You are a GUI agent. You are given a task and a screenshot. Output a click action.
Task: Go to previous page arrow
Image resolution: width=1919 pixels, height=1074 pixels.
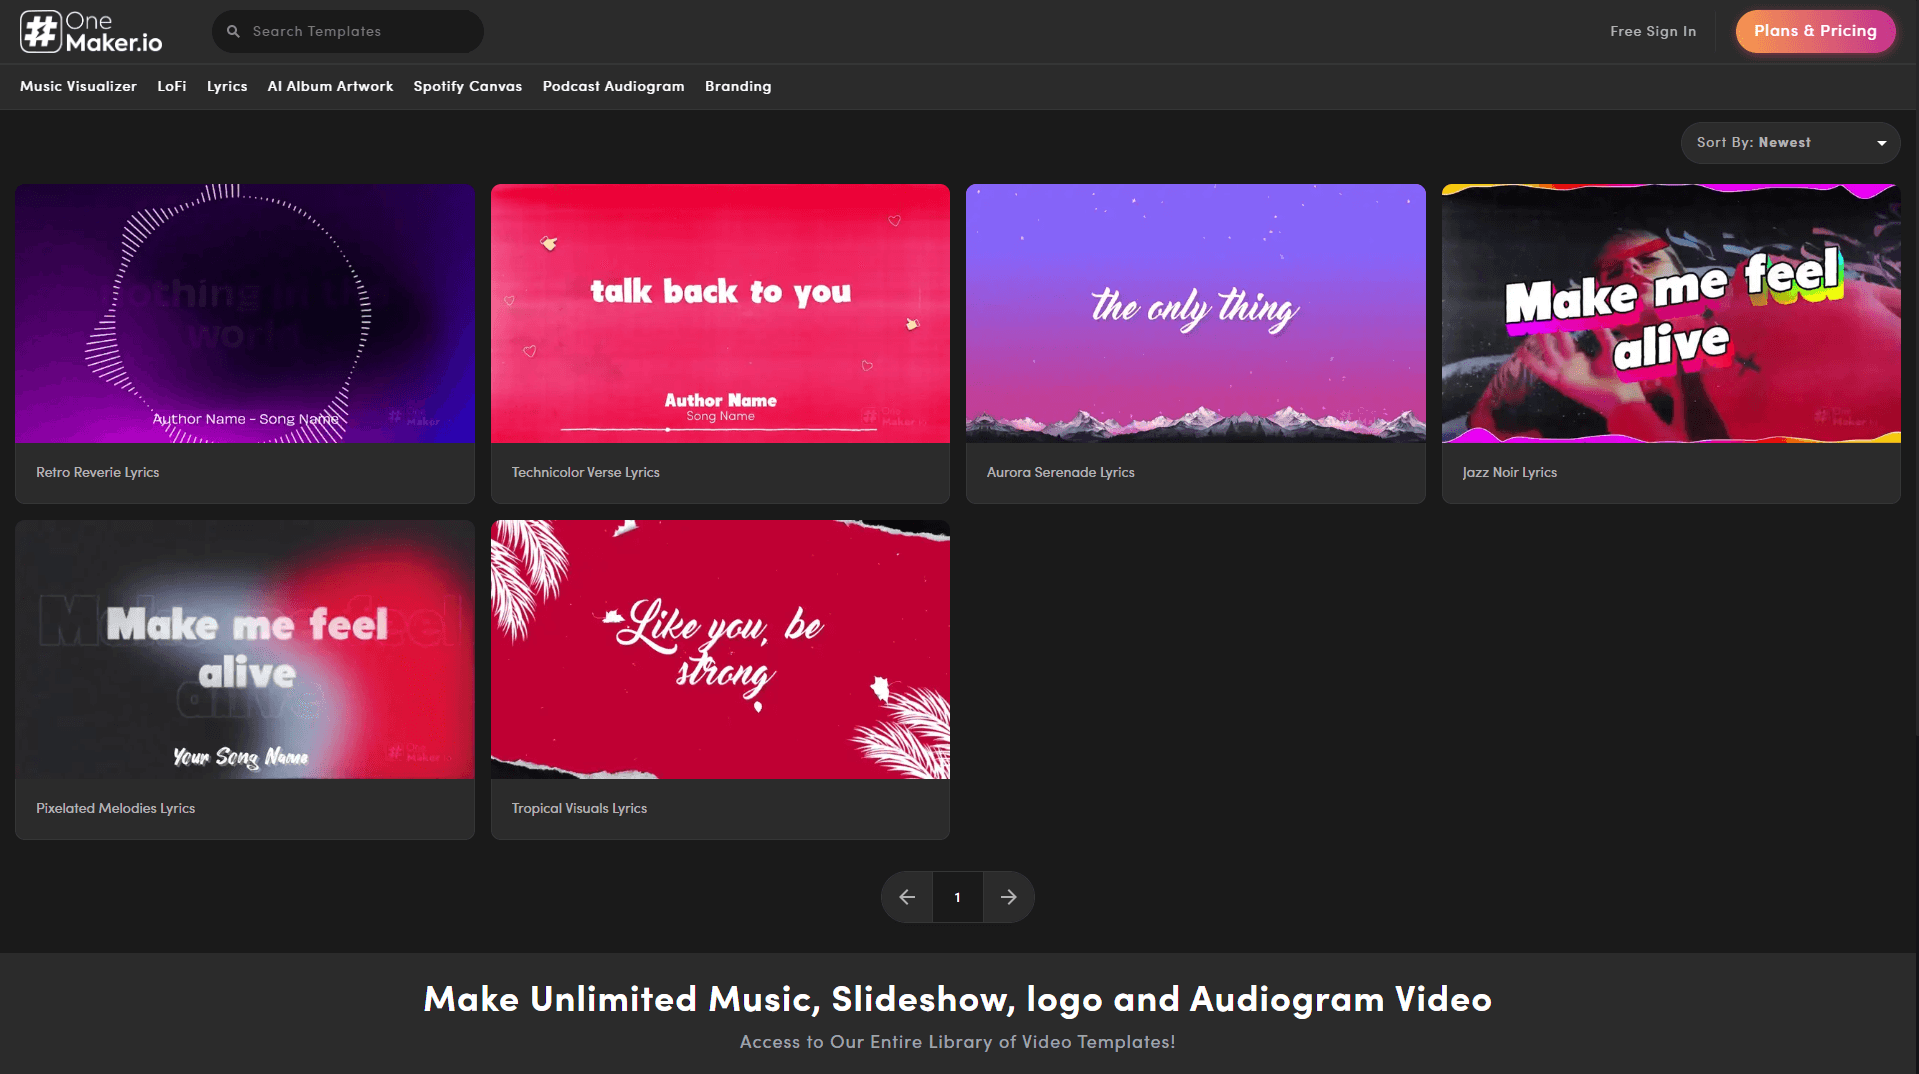click(907, 897)
